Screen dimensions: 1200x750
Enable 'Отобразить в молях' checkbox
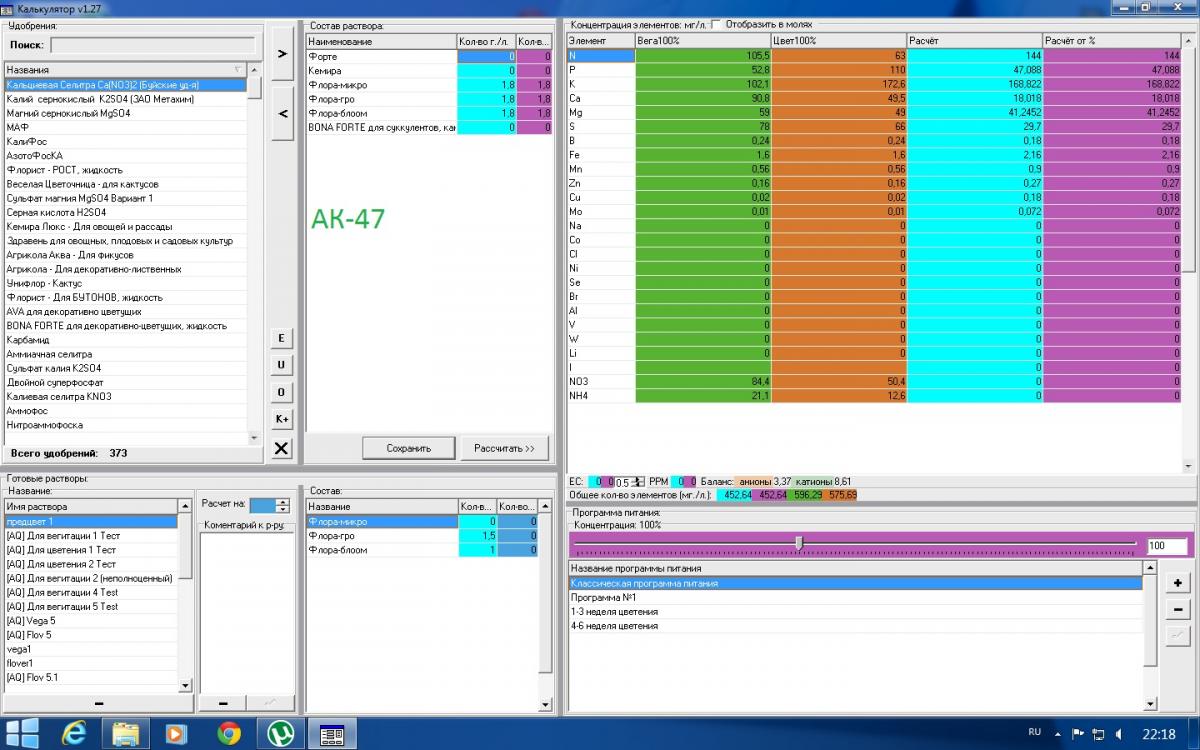(x=715, y=24)
